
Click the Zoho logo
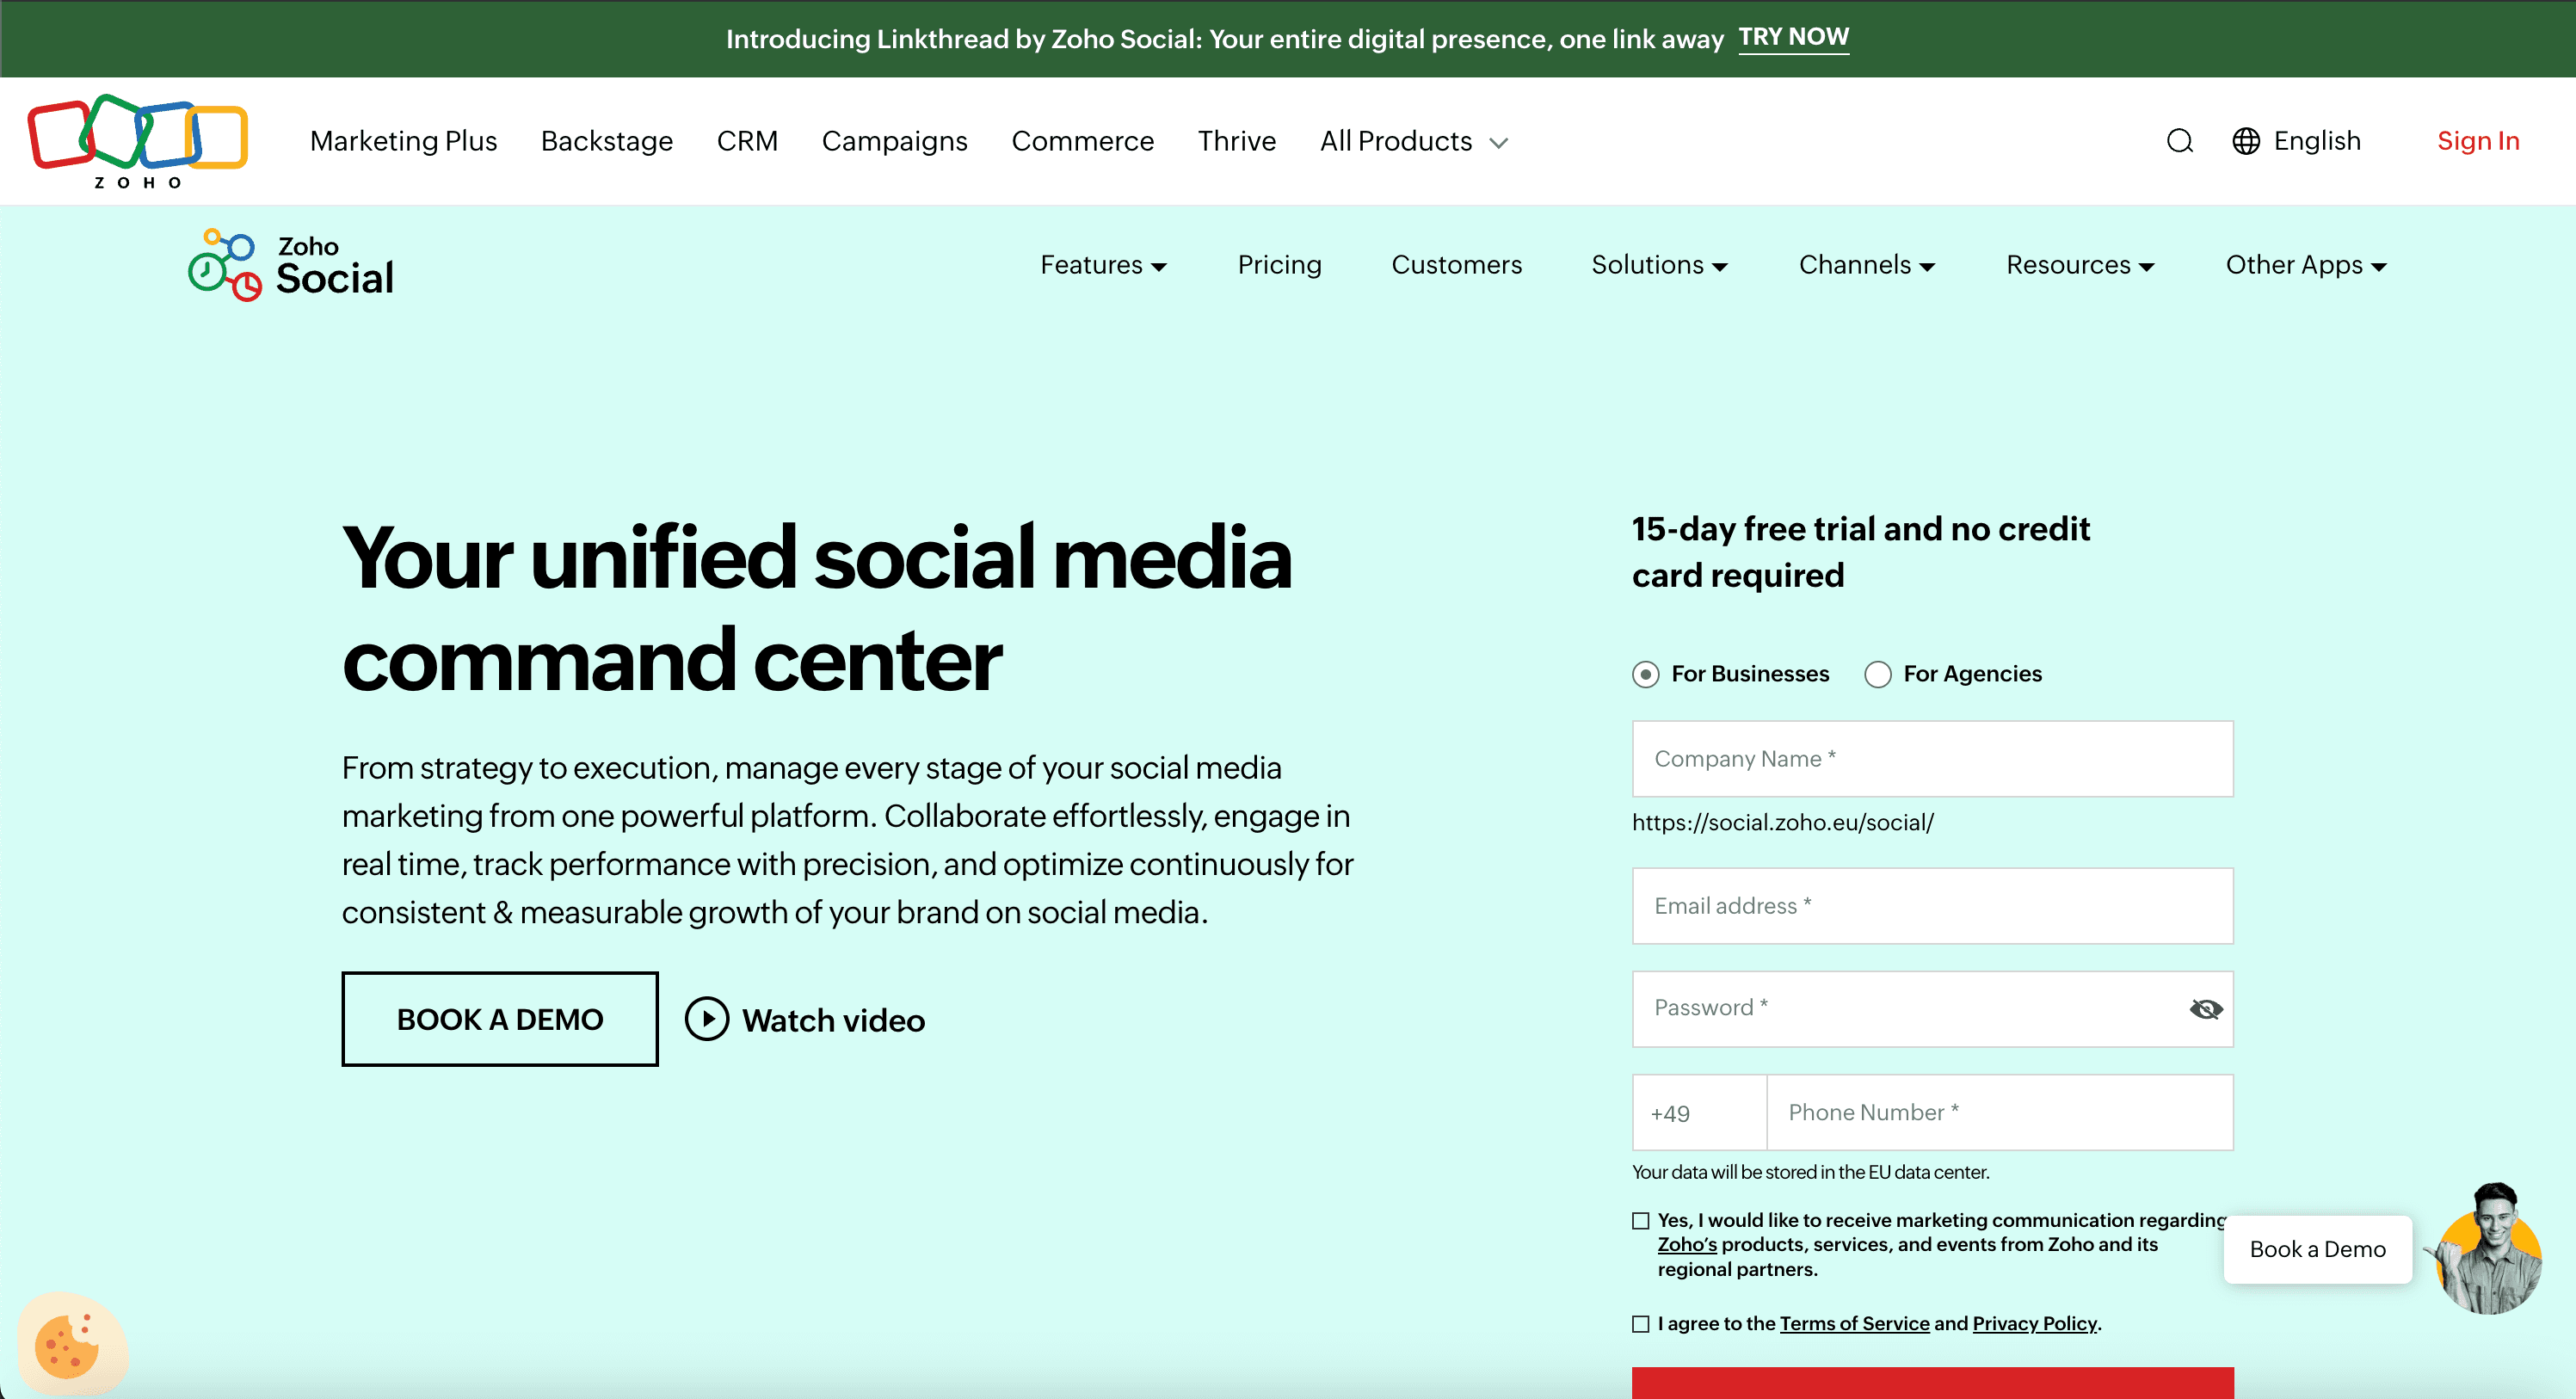point(137,141)
